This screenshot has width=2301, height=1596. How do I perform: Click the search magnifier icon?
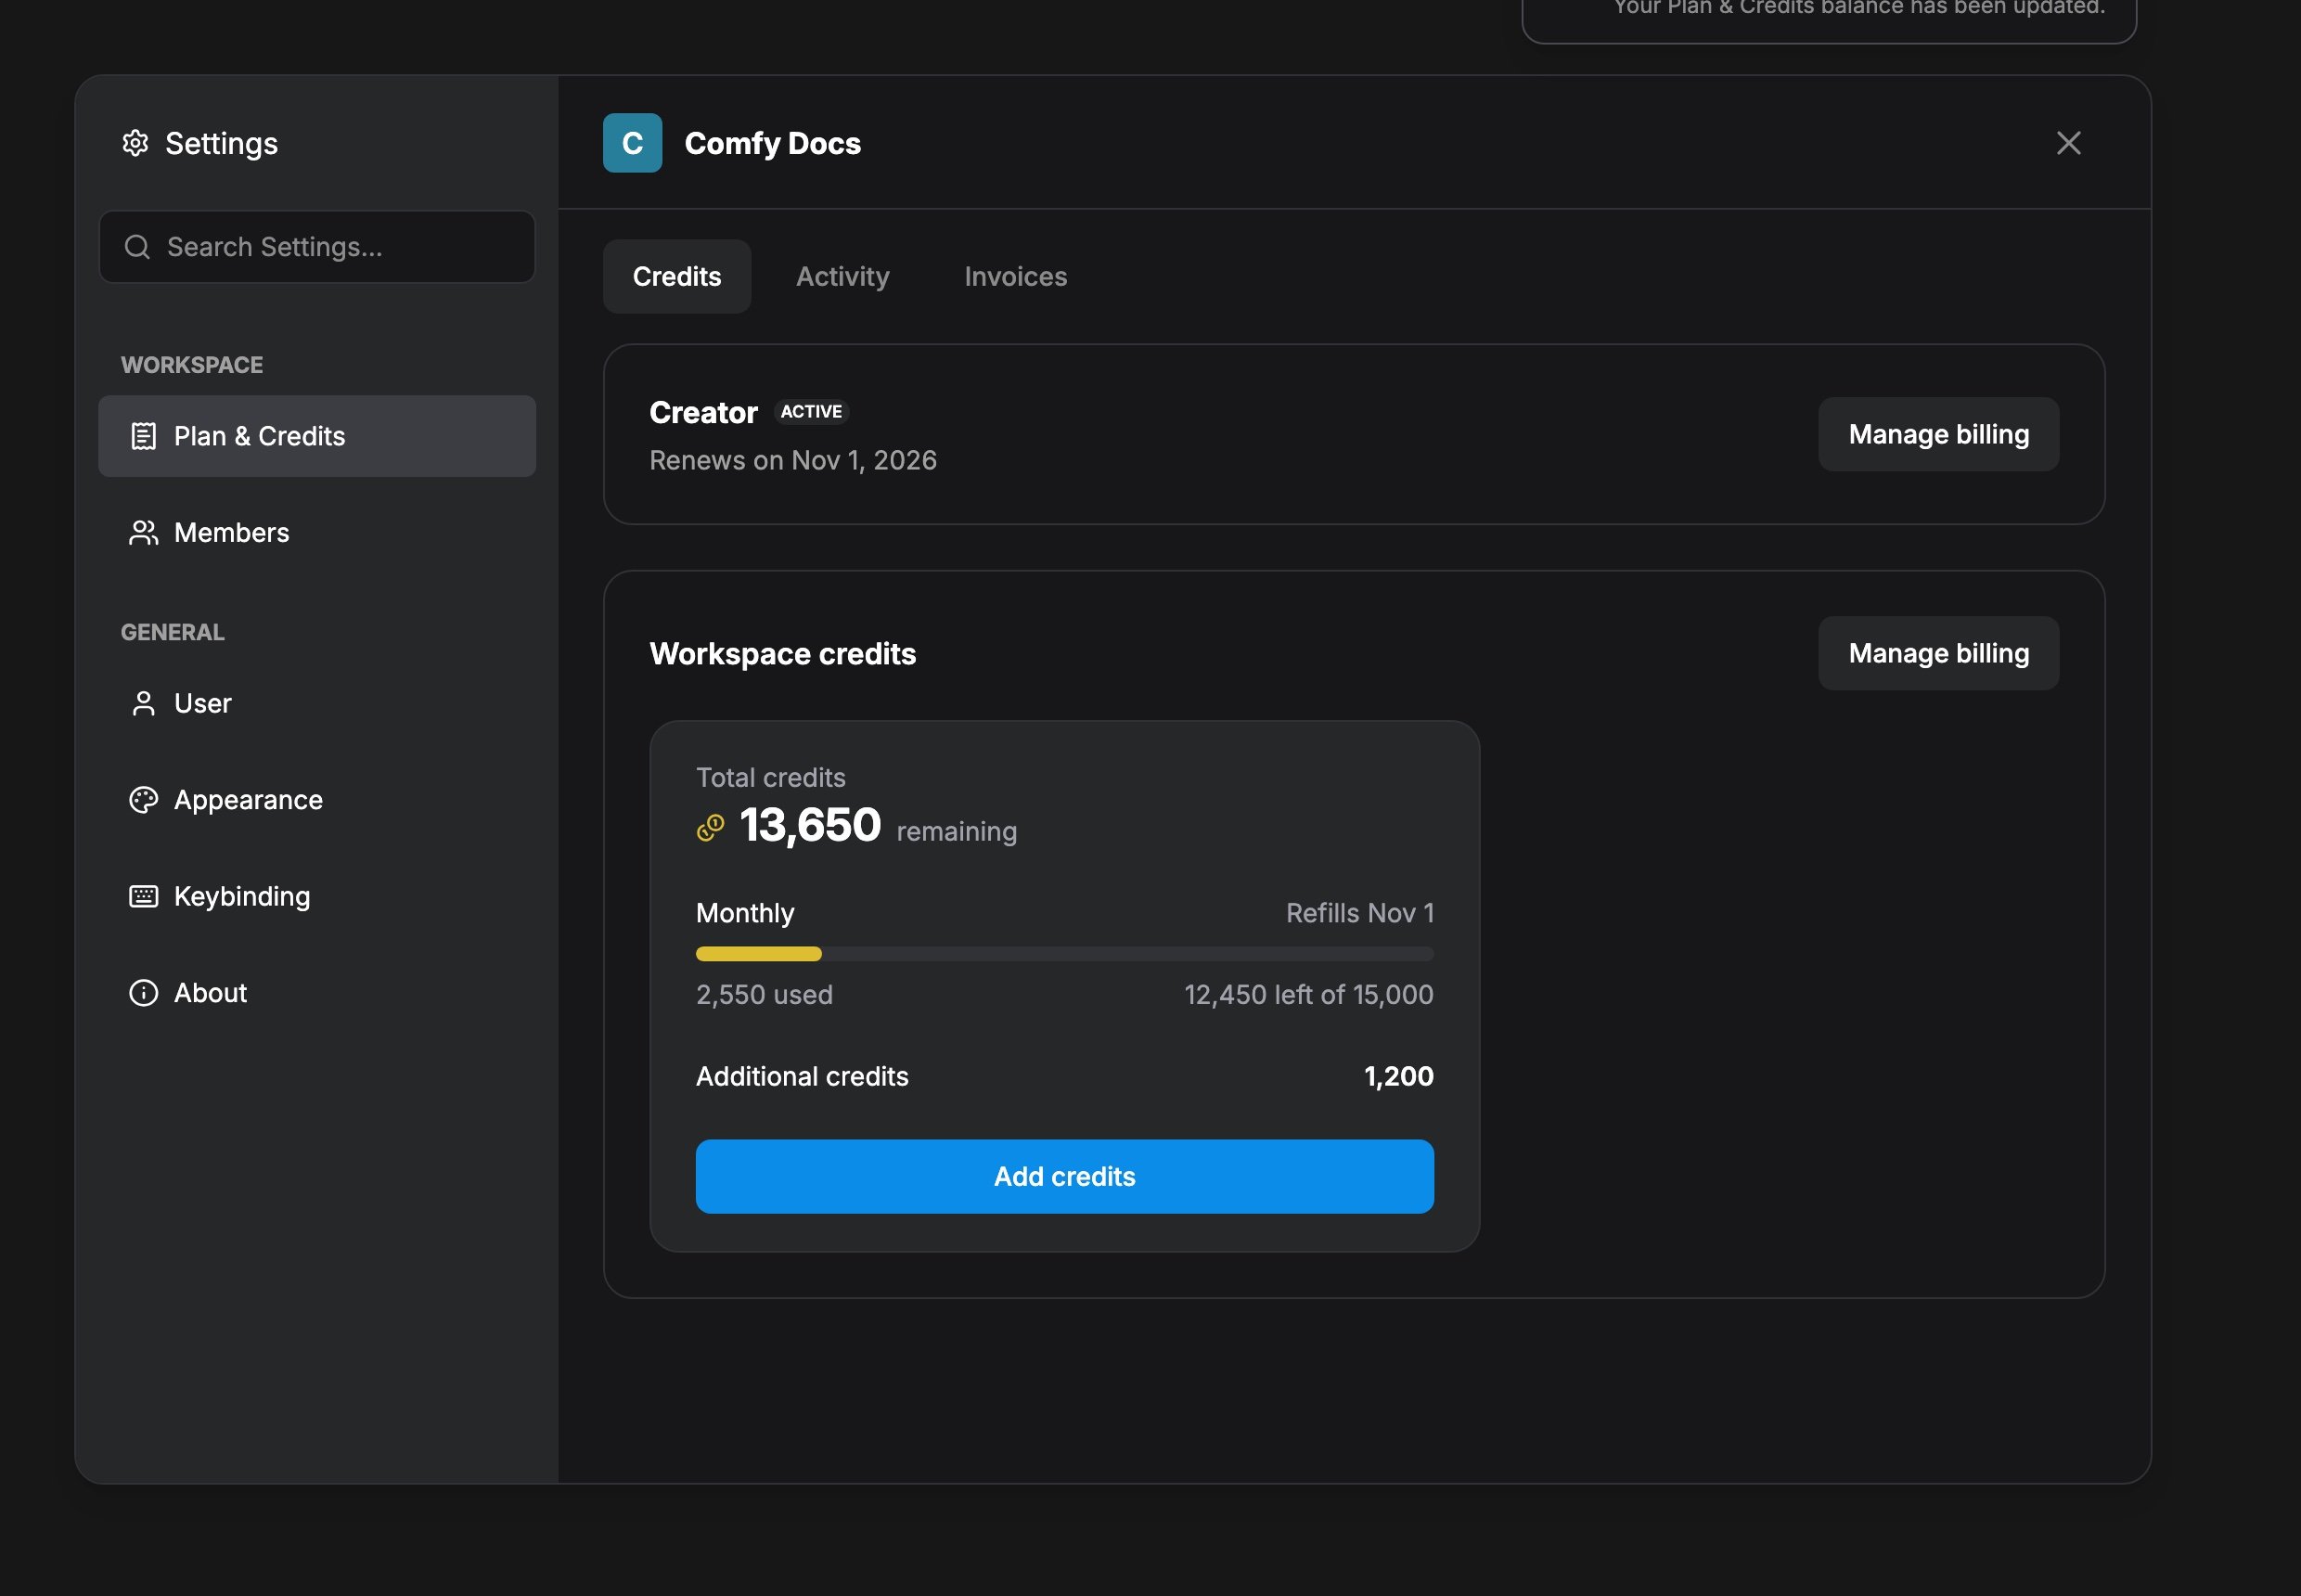click(x=137, y=247)
